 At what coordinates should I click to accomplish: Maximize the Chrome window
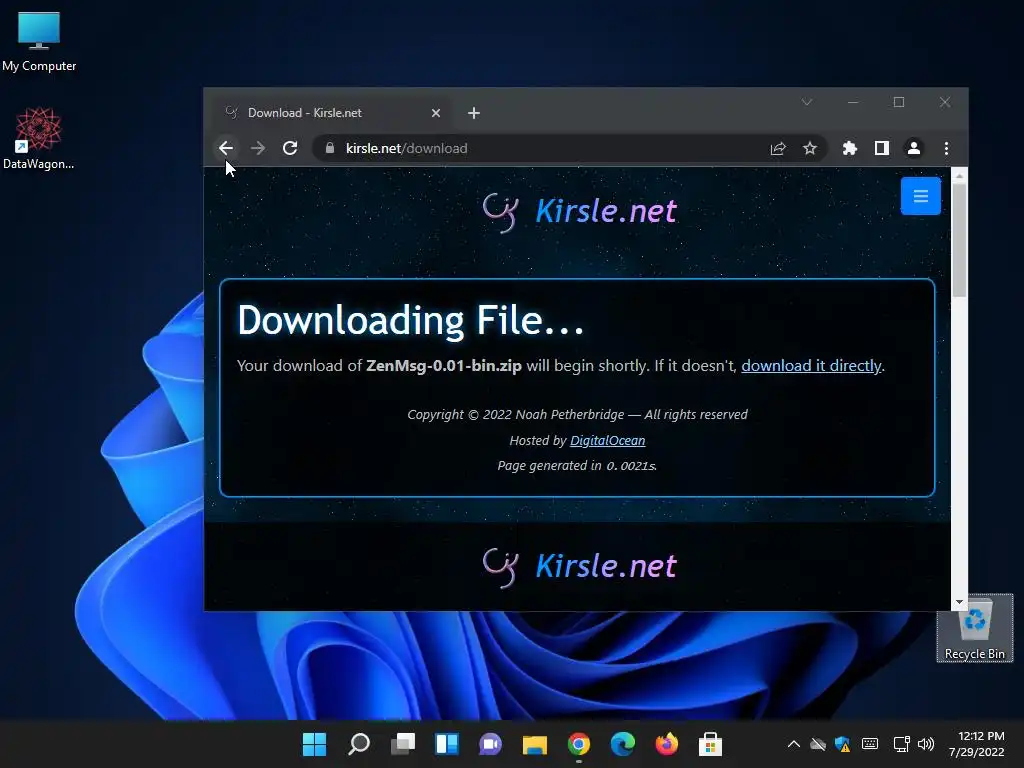pyautogui.click(x=899, y=102)
